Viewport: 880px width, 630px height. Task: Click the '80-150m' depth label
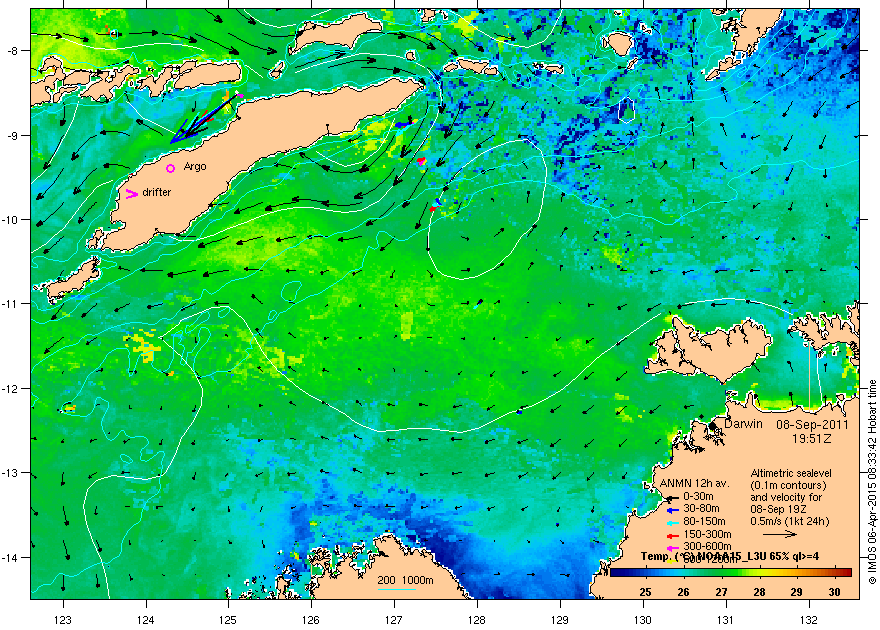[704, 522]
